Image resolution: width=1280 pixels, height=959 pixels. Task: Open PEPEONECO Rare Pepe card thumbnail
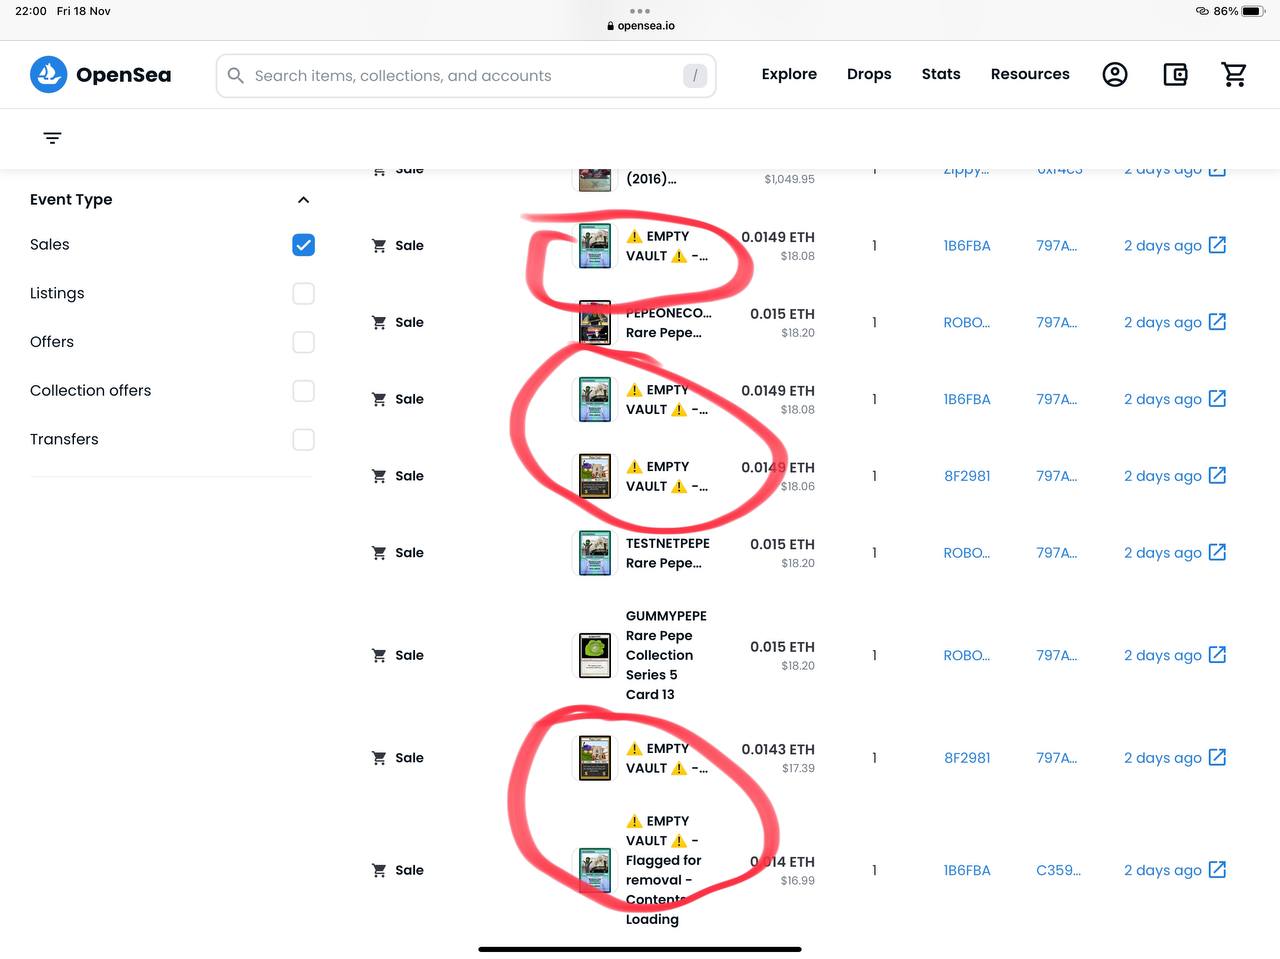pos(595,322)
